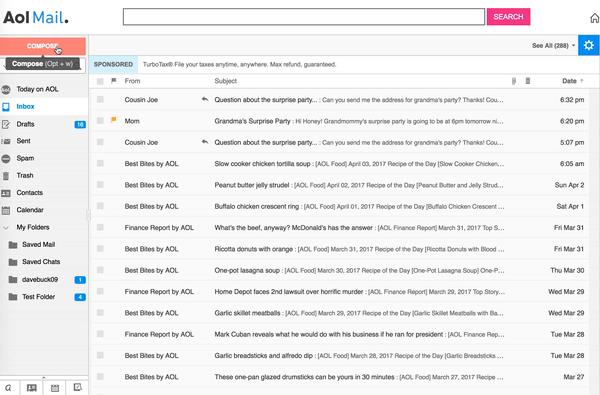Viewport: 600px width, 395px height.
Task: Click the Trash folder icon in sidebar
Action: [6, 176]
